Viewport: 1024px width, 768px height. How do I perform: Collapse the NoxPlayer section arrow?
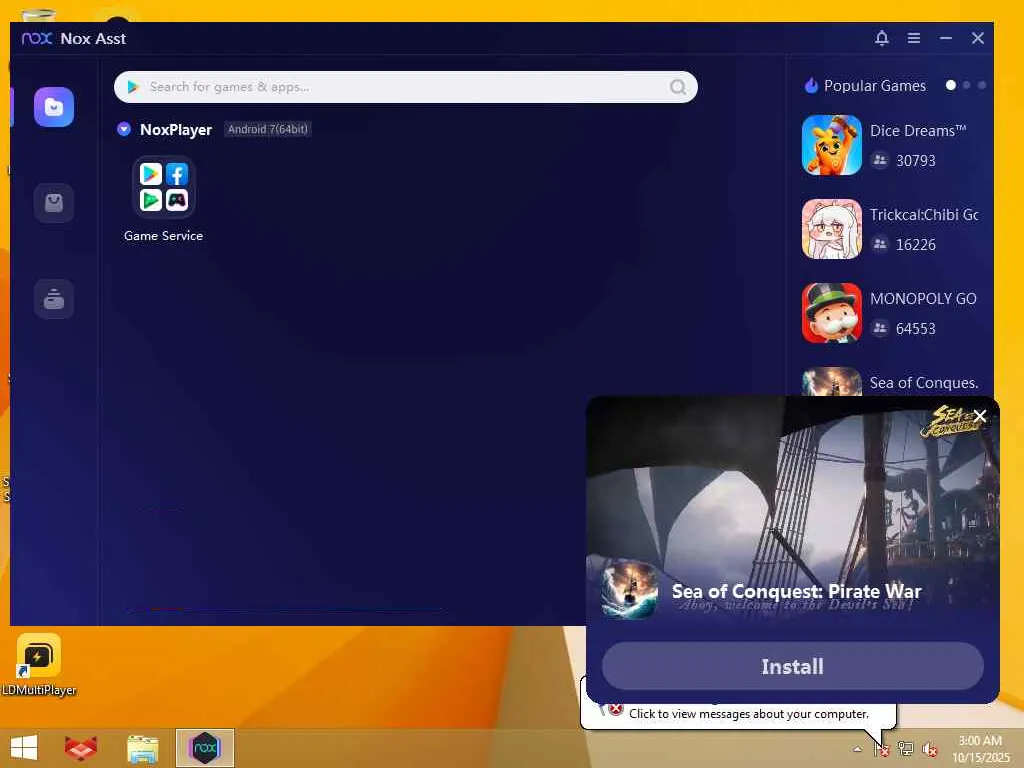pos(123,129)
